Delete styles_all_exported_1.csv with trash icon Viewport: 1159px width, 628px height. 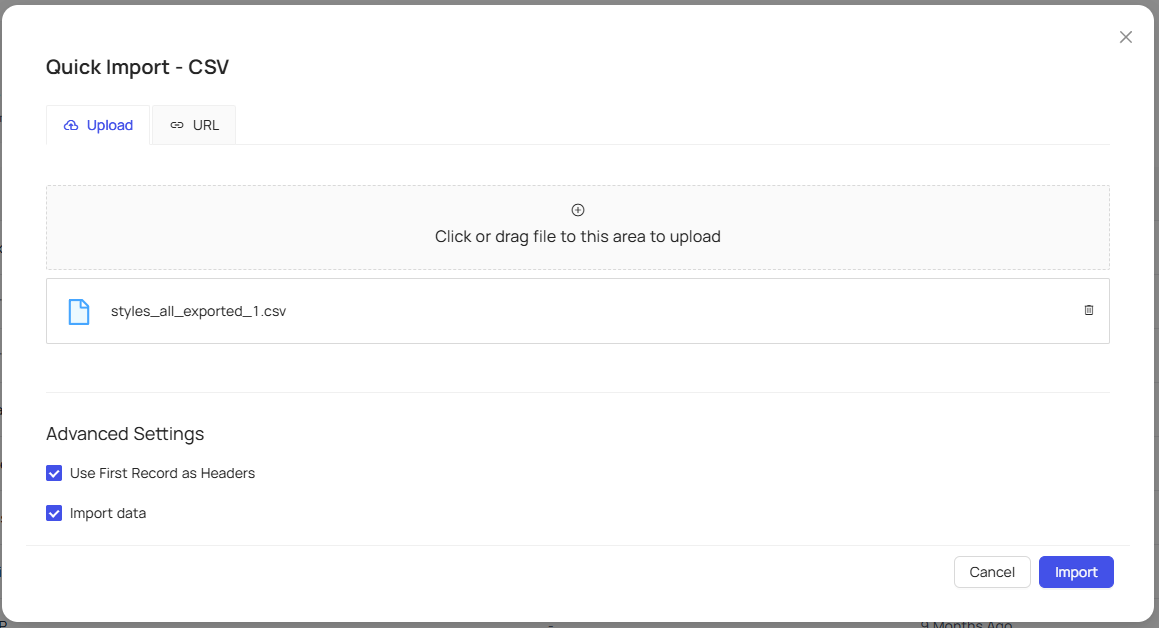(1089, 311)
